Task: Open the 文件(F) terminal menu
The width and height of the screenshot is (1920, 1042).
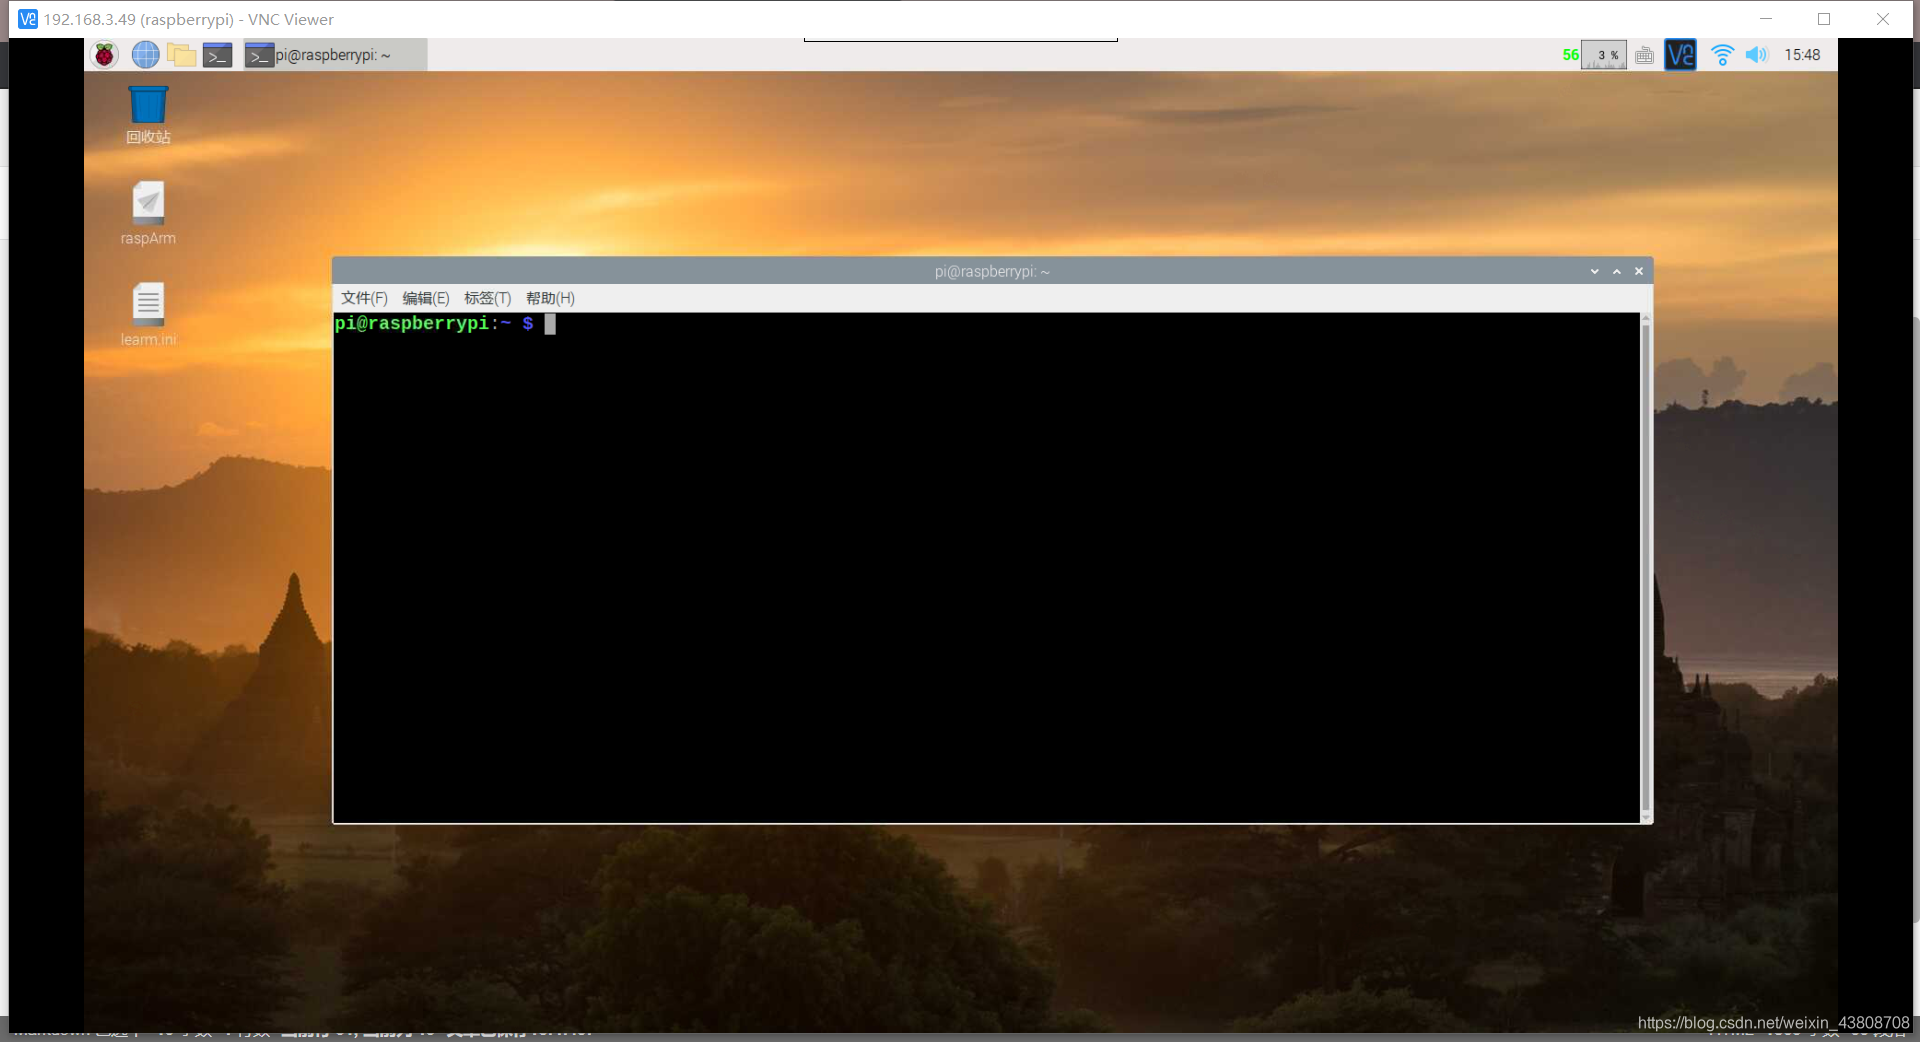Action: click(364, 298)
